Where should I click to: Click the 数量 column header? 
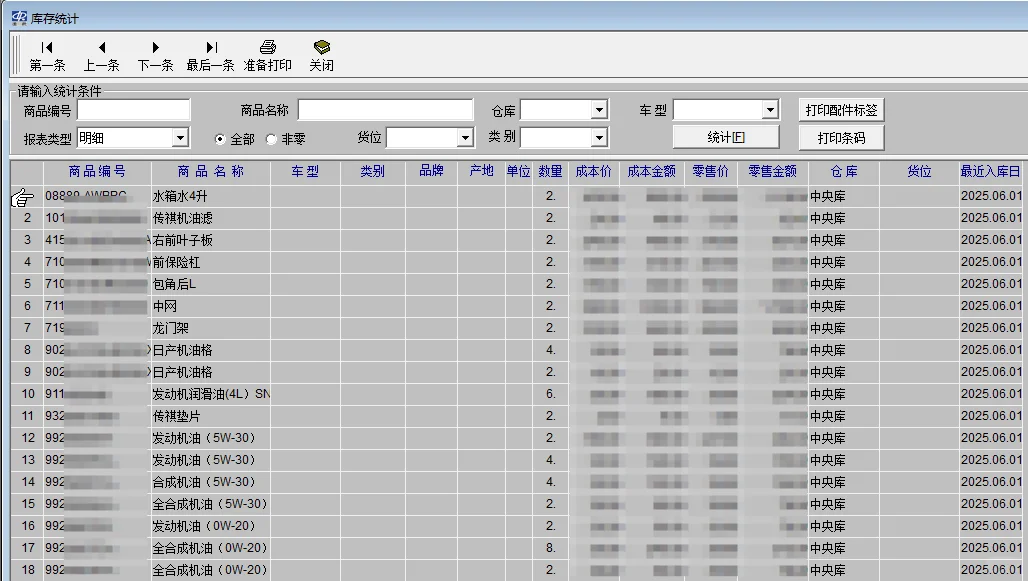(x=551, y=172)
